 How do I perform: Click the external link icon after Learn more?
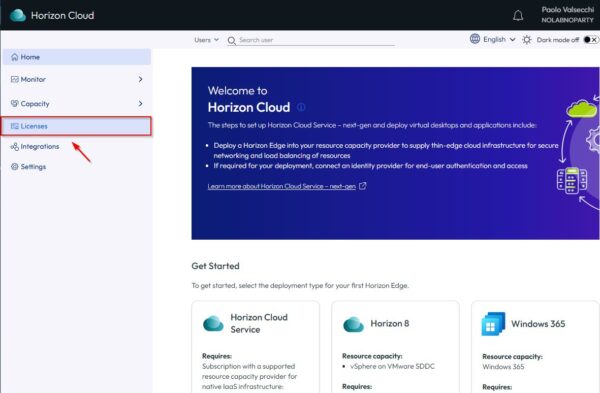click(x=362, y=186)
